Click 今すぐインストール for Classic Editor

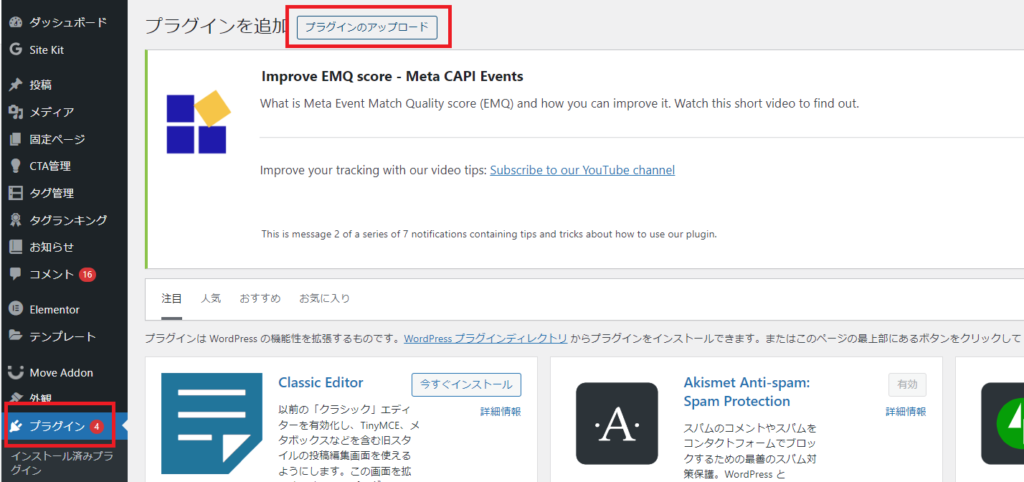[466, 385]
